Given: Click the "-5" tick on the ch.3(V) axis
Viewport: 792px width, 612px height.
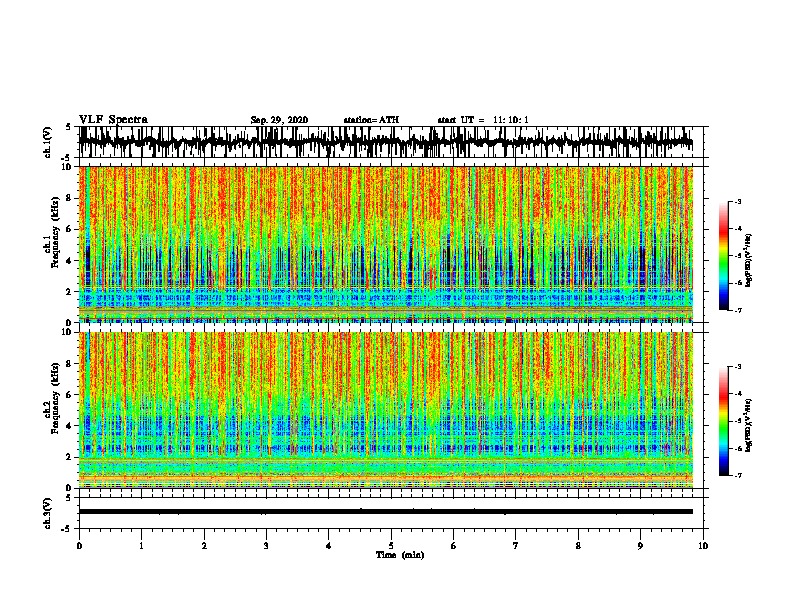Looking at the screenshot, I should tap(67, 529).
